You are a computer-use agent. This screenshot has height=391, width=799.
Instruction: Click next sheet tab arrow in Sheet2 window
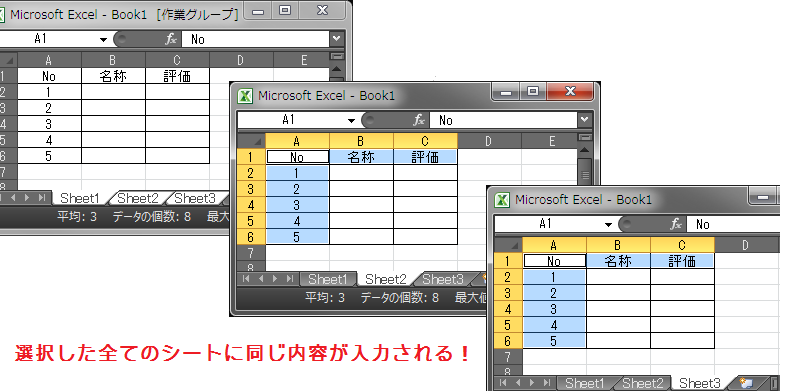[275, 278]
